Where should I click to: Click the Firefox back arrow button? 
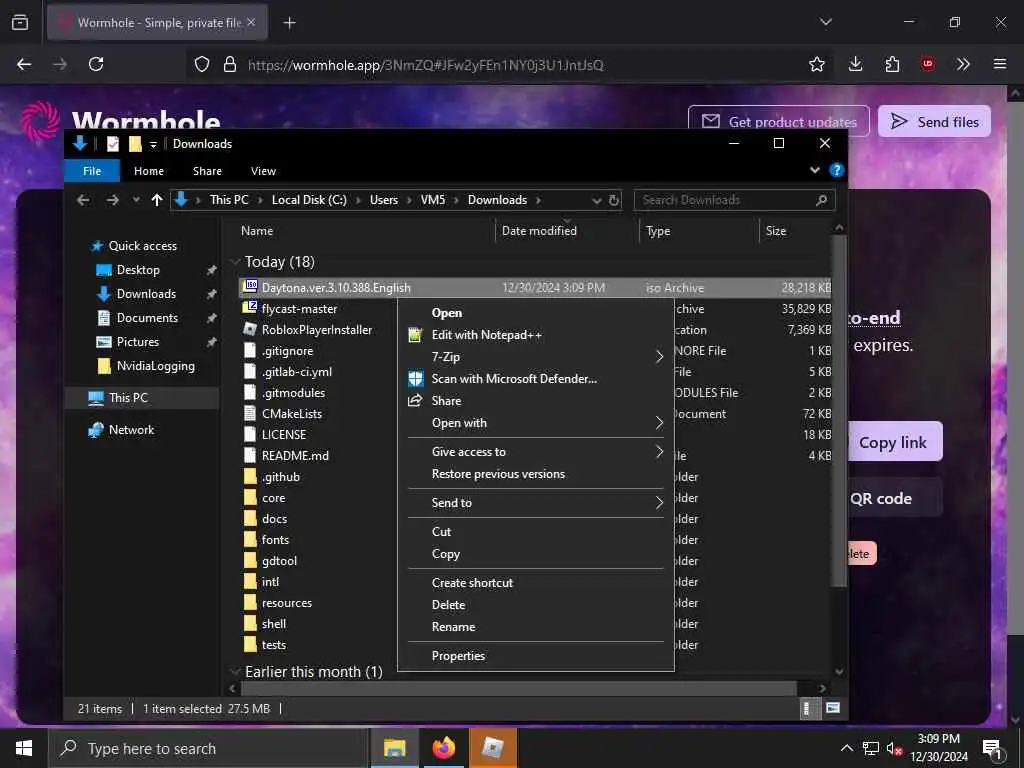pyautogui.click(x=24, y=64)
